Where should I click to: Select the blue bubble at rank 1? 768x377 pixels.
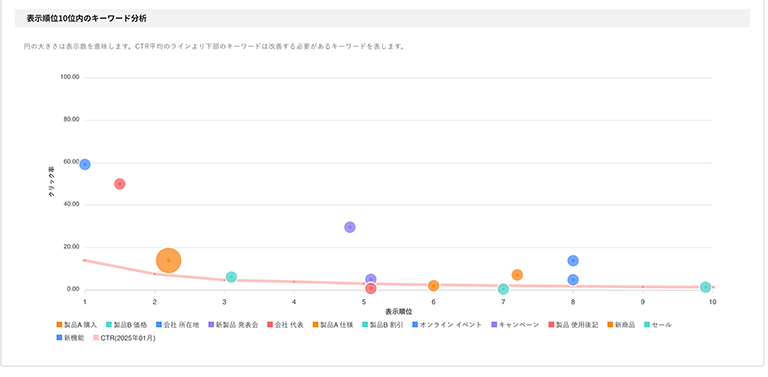(x=85, y=165)
